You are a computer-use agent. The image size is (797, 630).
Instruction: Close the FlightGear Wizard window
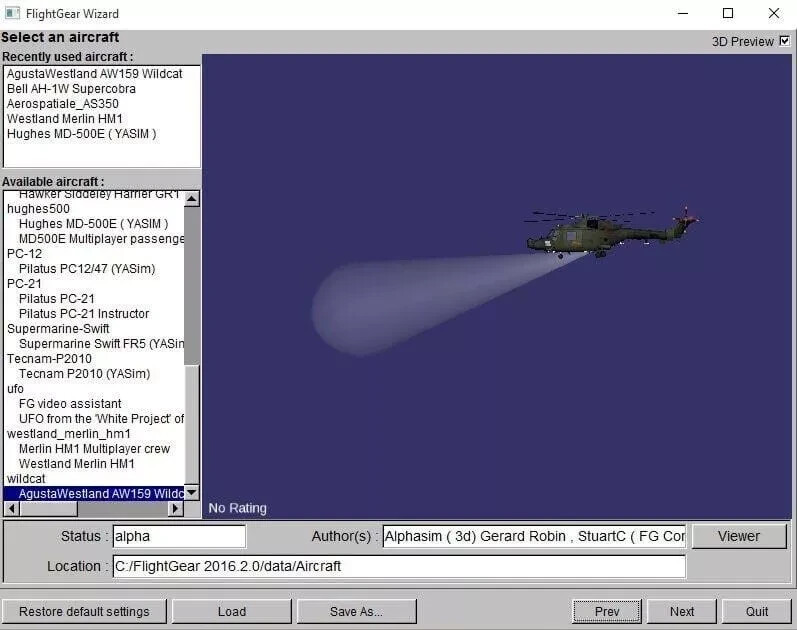pyautogui.click(x=773, y=13)
